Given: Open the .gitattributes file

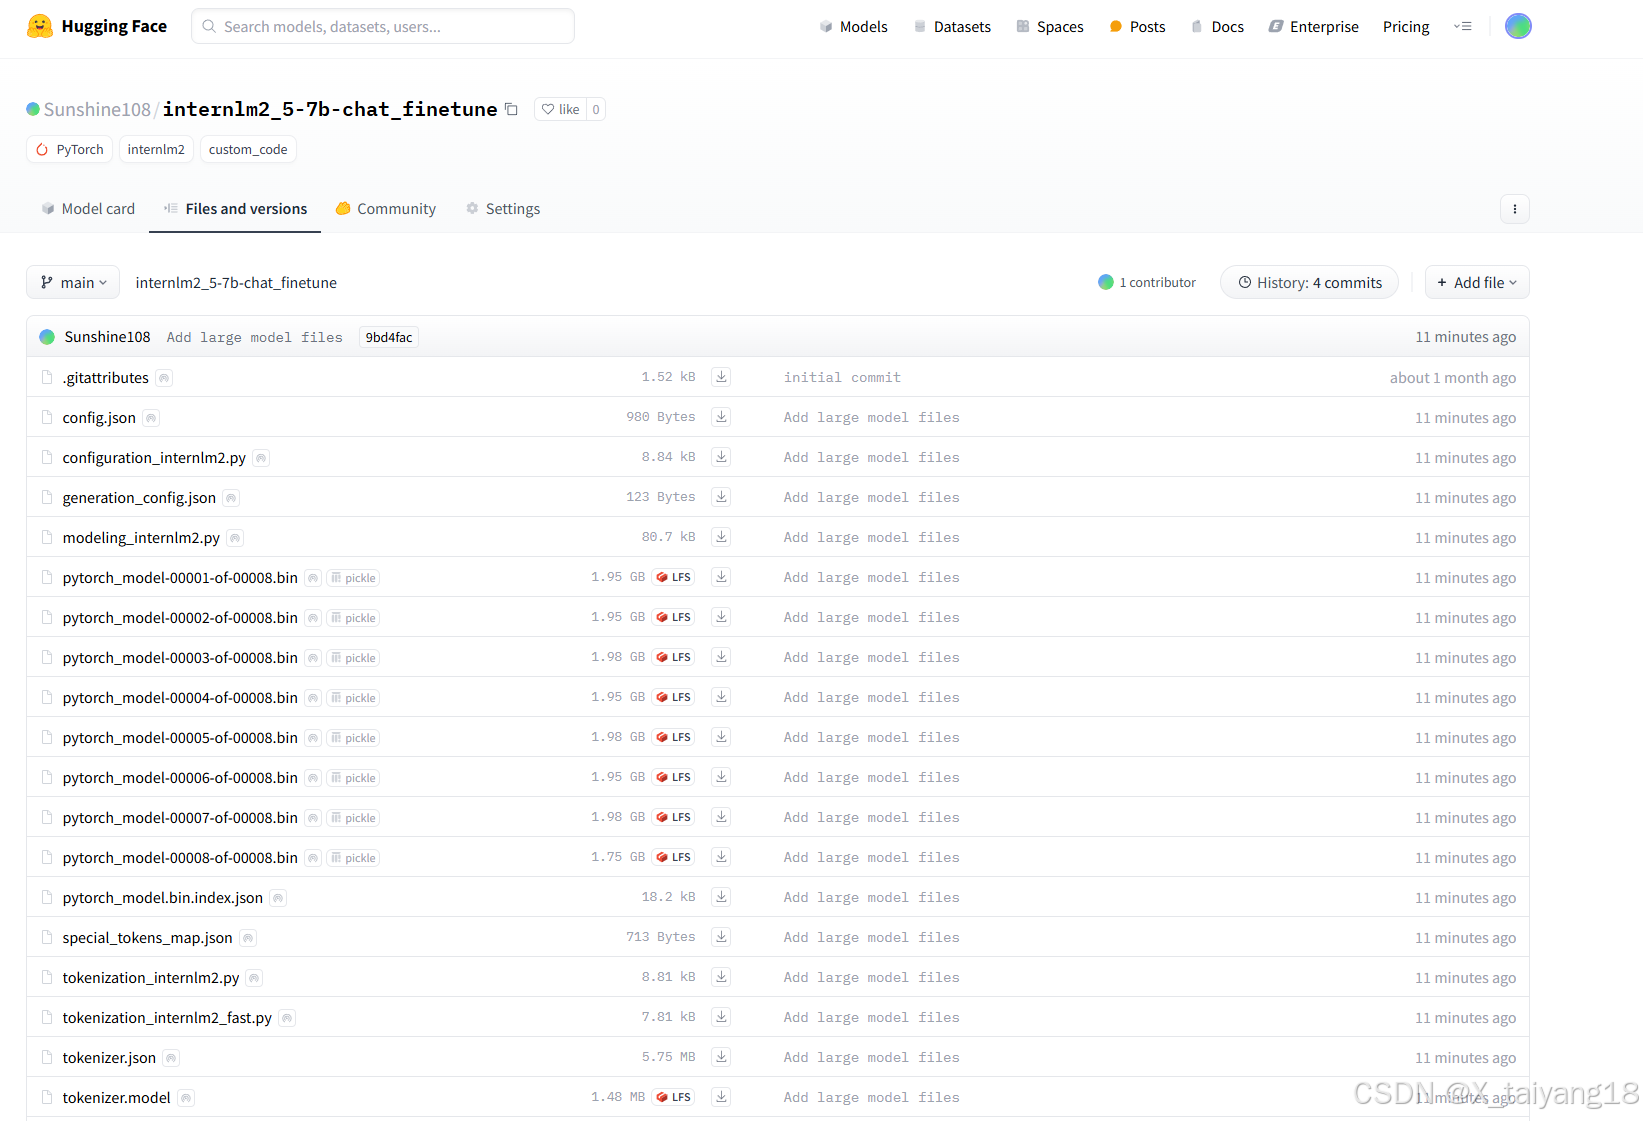Looking at the screenshot, I should (105, 377).
